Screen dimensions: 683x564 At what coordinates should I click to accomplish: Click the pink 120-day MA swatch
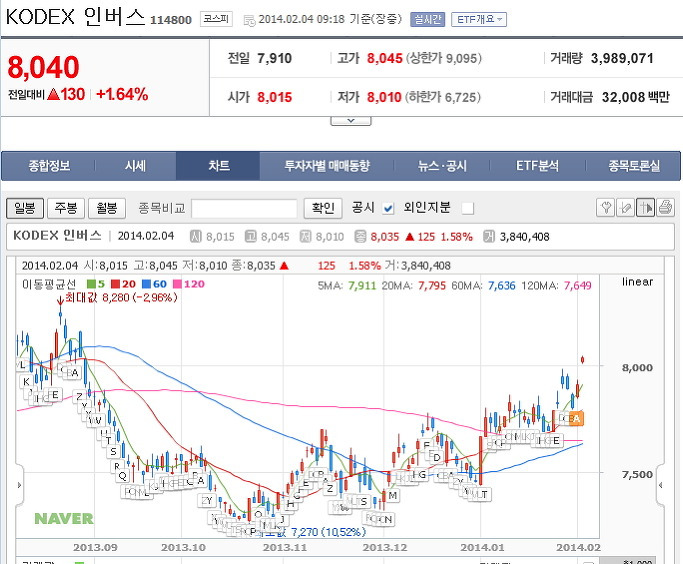tap(177, 284)
